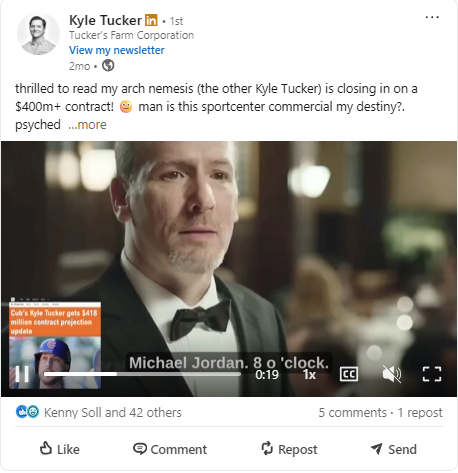Screen dimensions: 458x473
Task: Enter fullscreen video mode
Action: 432,374
